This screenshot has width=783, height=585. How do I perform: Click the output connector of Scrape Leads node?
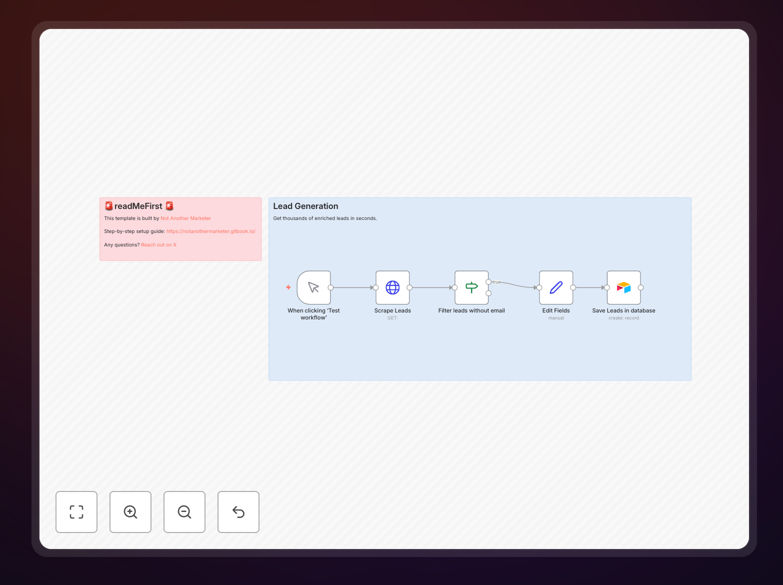pos(409,287)
